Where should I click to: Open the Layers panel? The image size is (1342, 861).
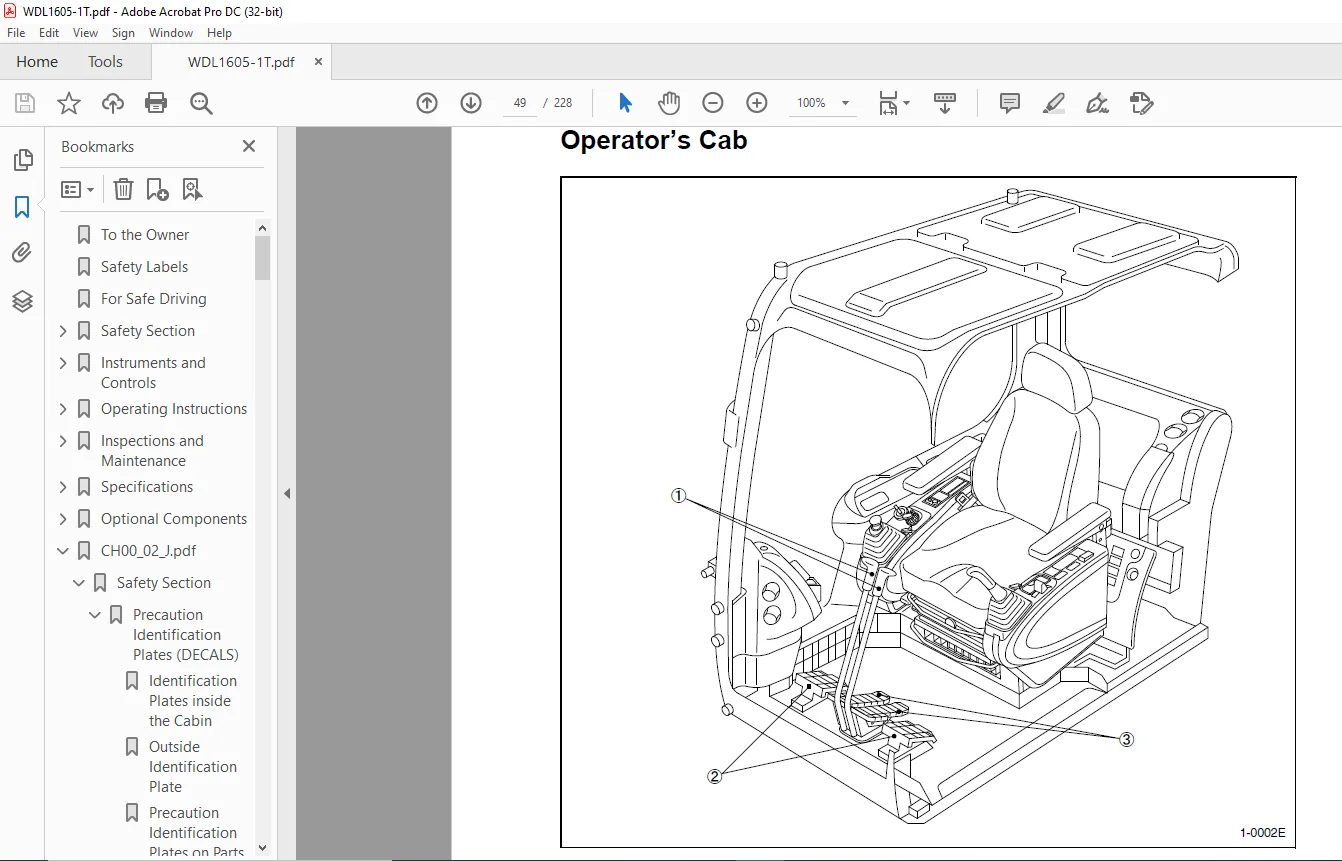(x=22, y=301)
